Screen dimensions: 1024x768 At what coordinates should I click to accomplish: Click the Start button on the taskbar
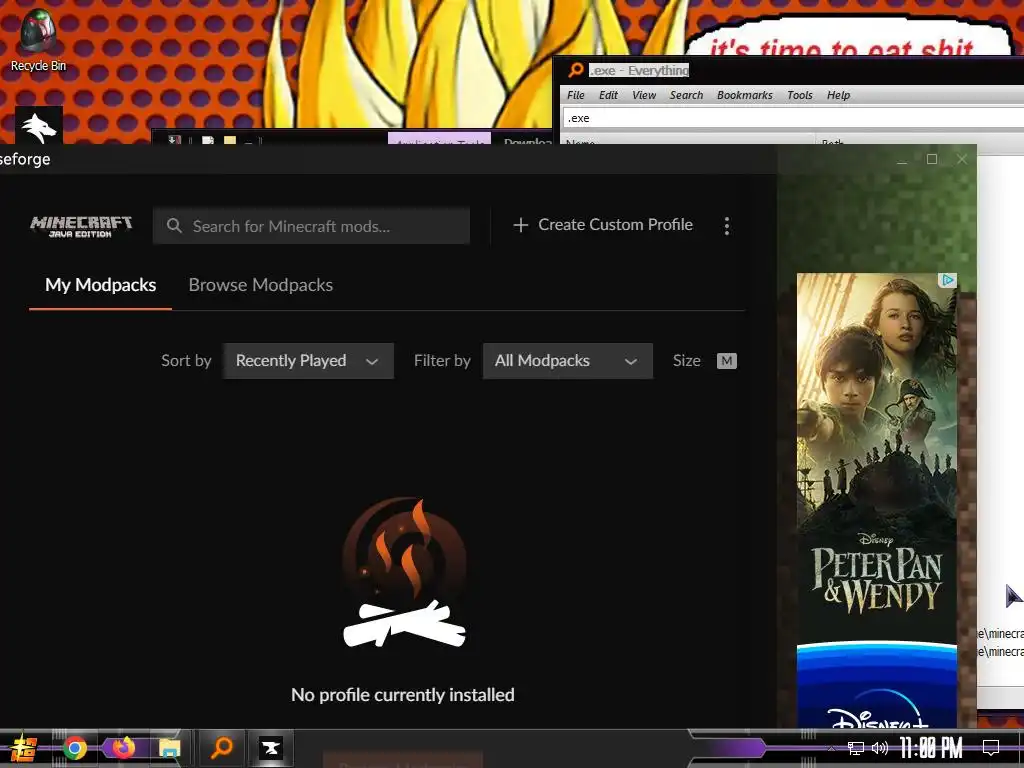pos(22,748)
